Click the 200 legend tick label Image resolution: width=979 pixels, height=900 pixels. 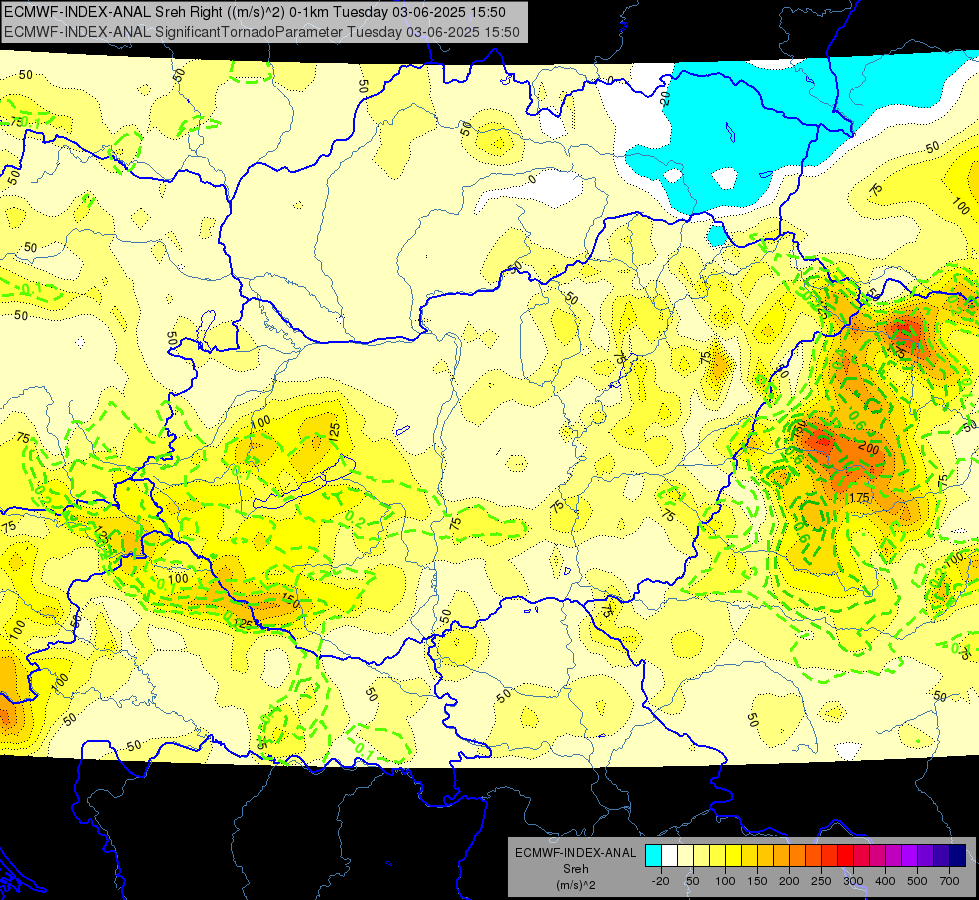(789, 881)
